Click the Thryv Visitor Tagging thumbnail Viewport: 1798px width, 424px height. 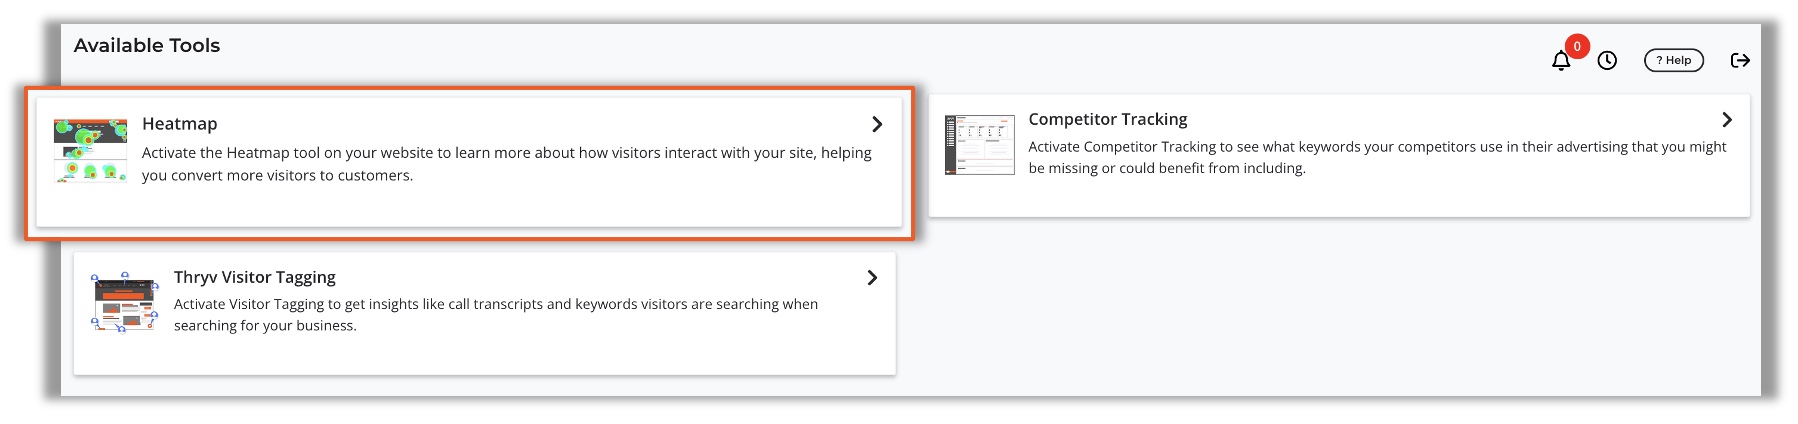click(125, 302)
